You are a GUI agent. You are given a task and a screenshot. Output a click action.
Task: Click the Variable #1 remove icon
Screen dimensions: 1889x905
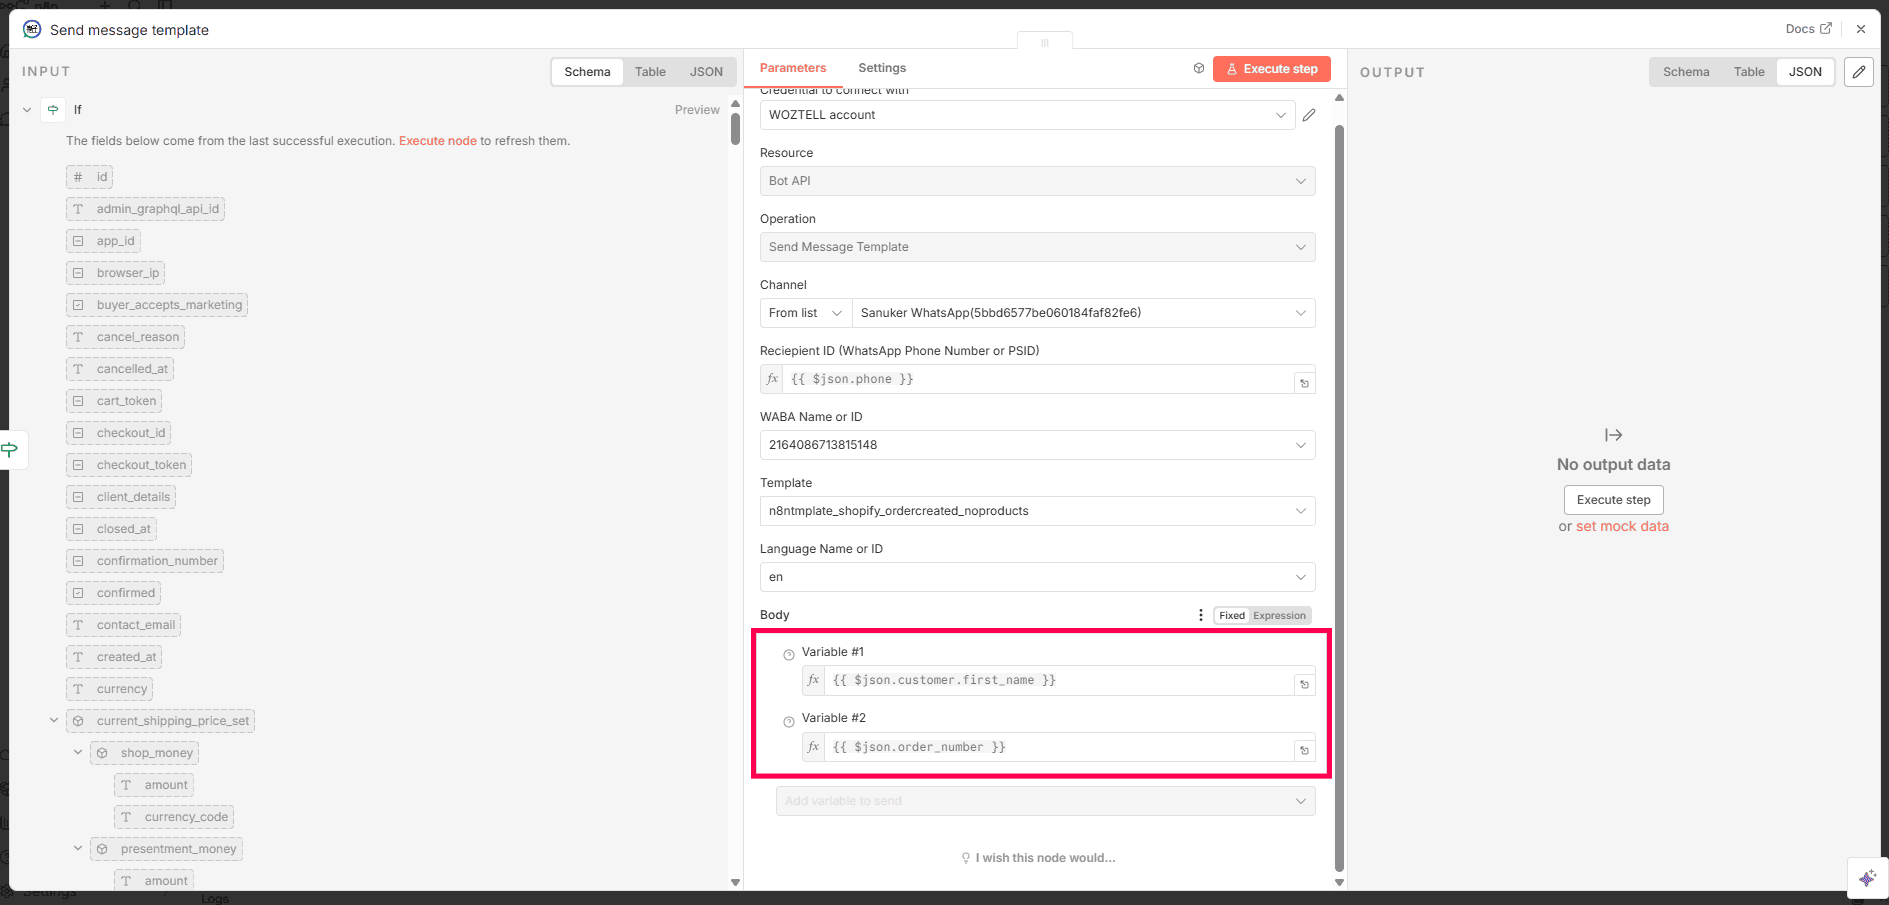(789, 655)
